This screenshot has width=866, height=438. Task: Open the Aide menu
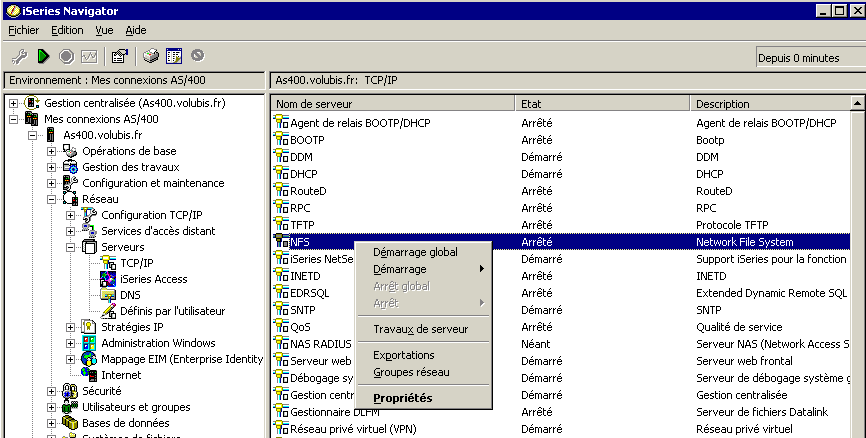pyautogui.click(x=136, y=30)
